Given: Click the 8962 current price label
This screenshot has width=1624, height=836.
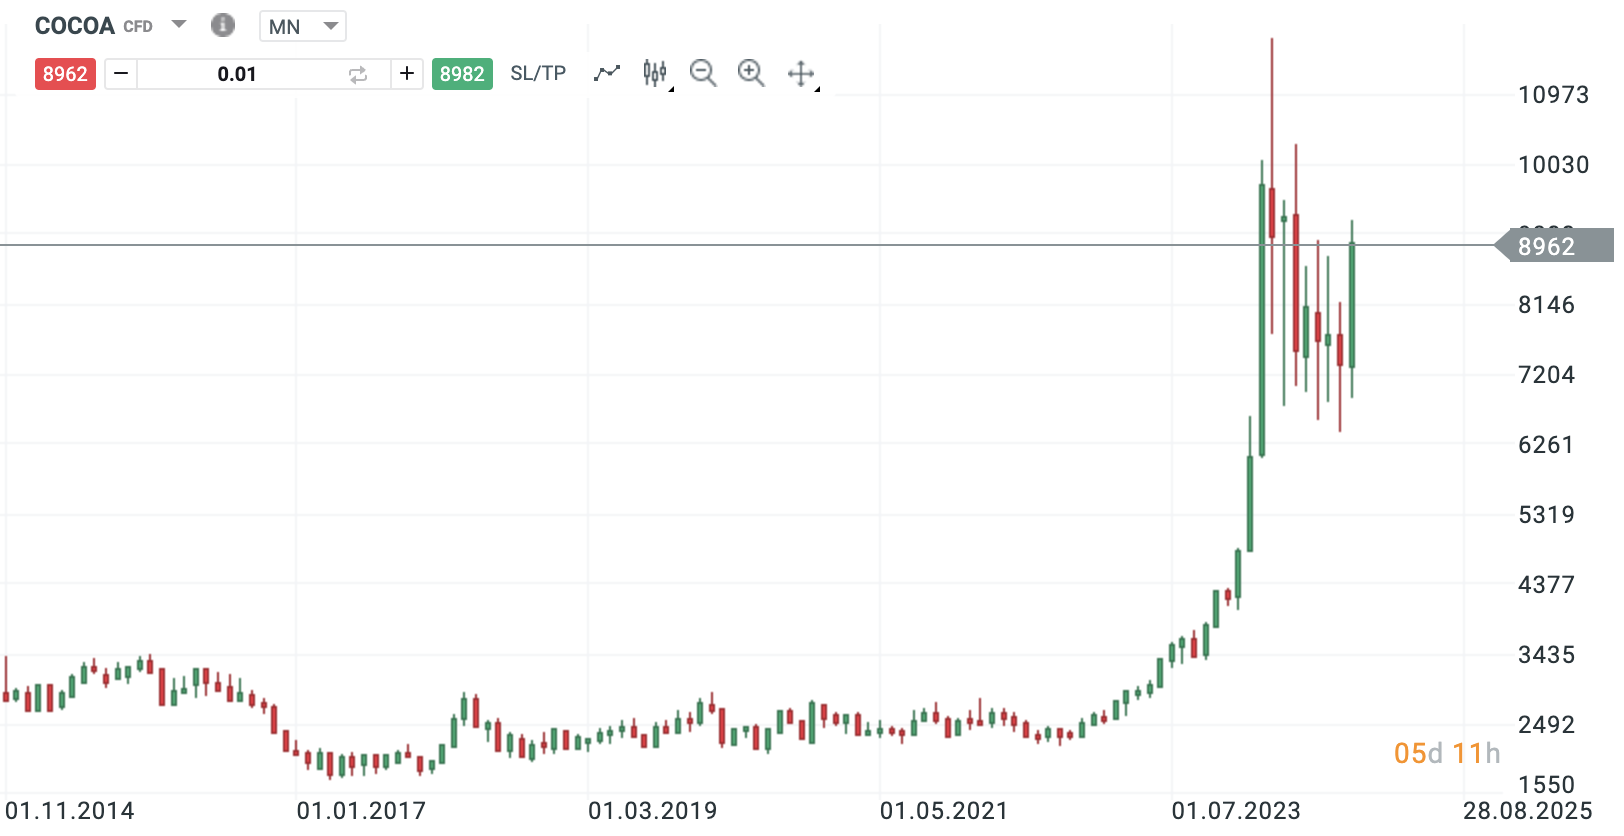Looking at the screenshot, I should 1546,246.
